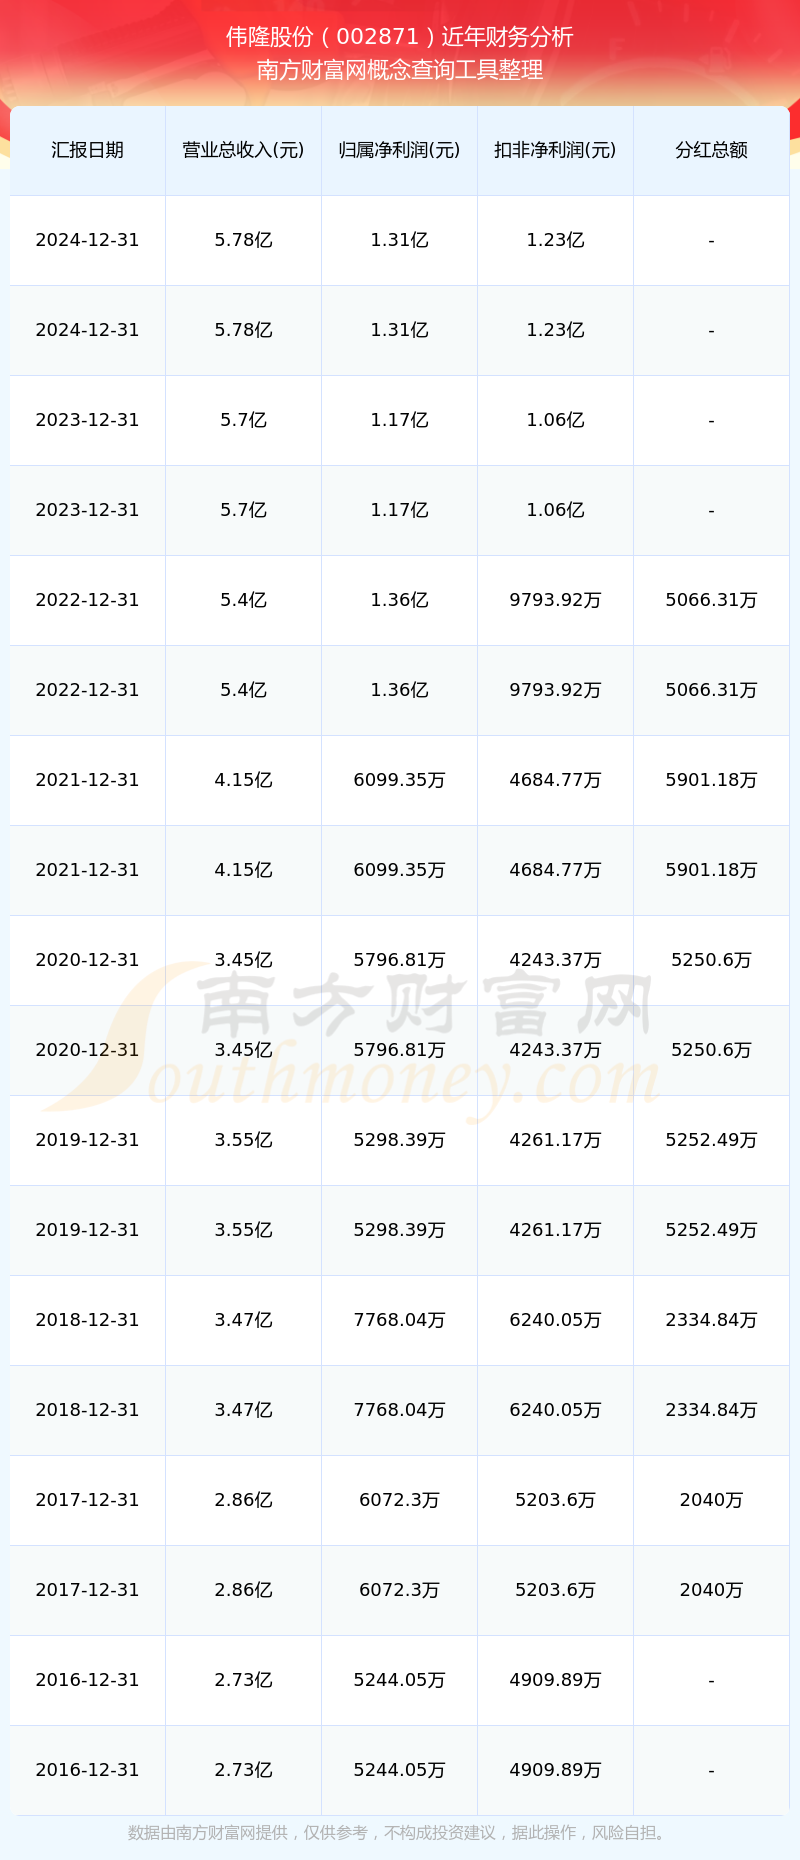Click the second 5901.18万 dividend cell

coord(711,870)
